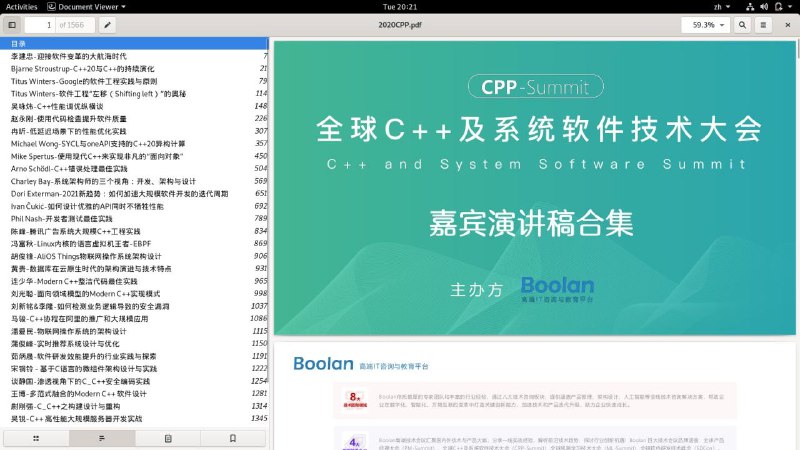Select Titus Winters Shifting left entry
The image size is (800, 450).
coord(134,93)
